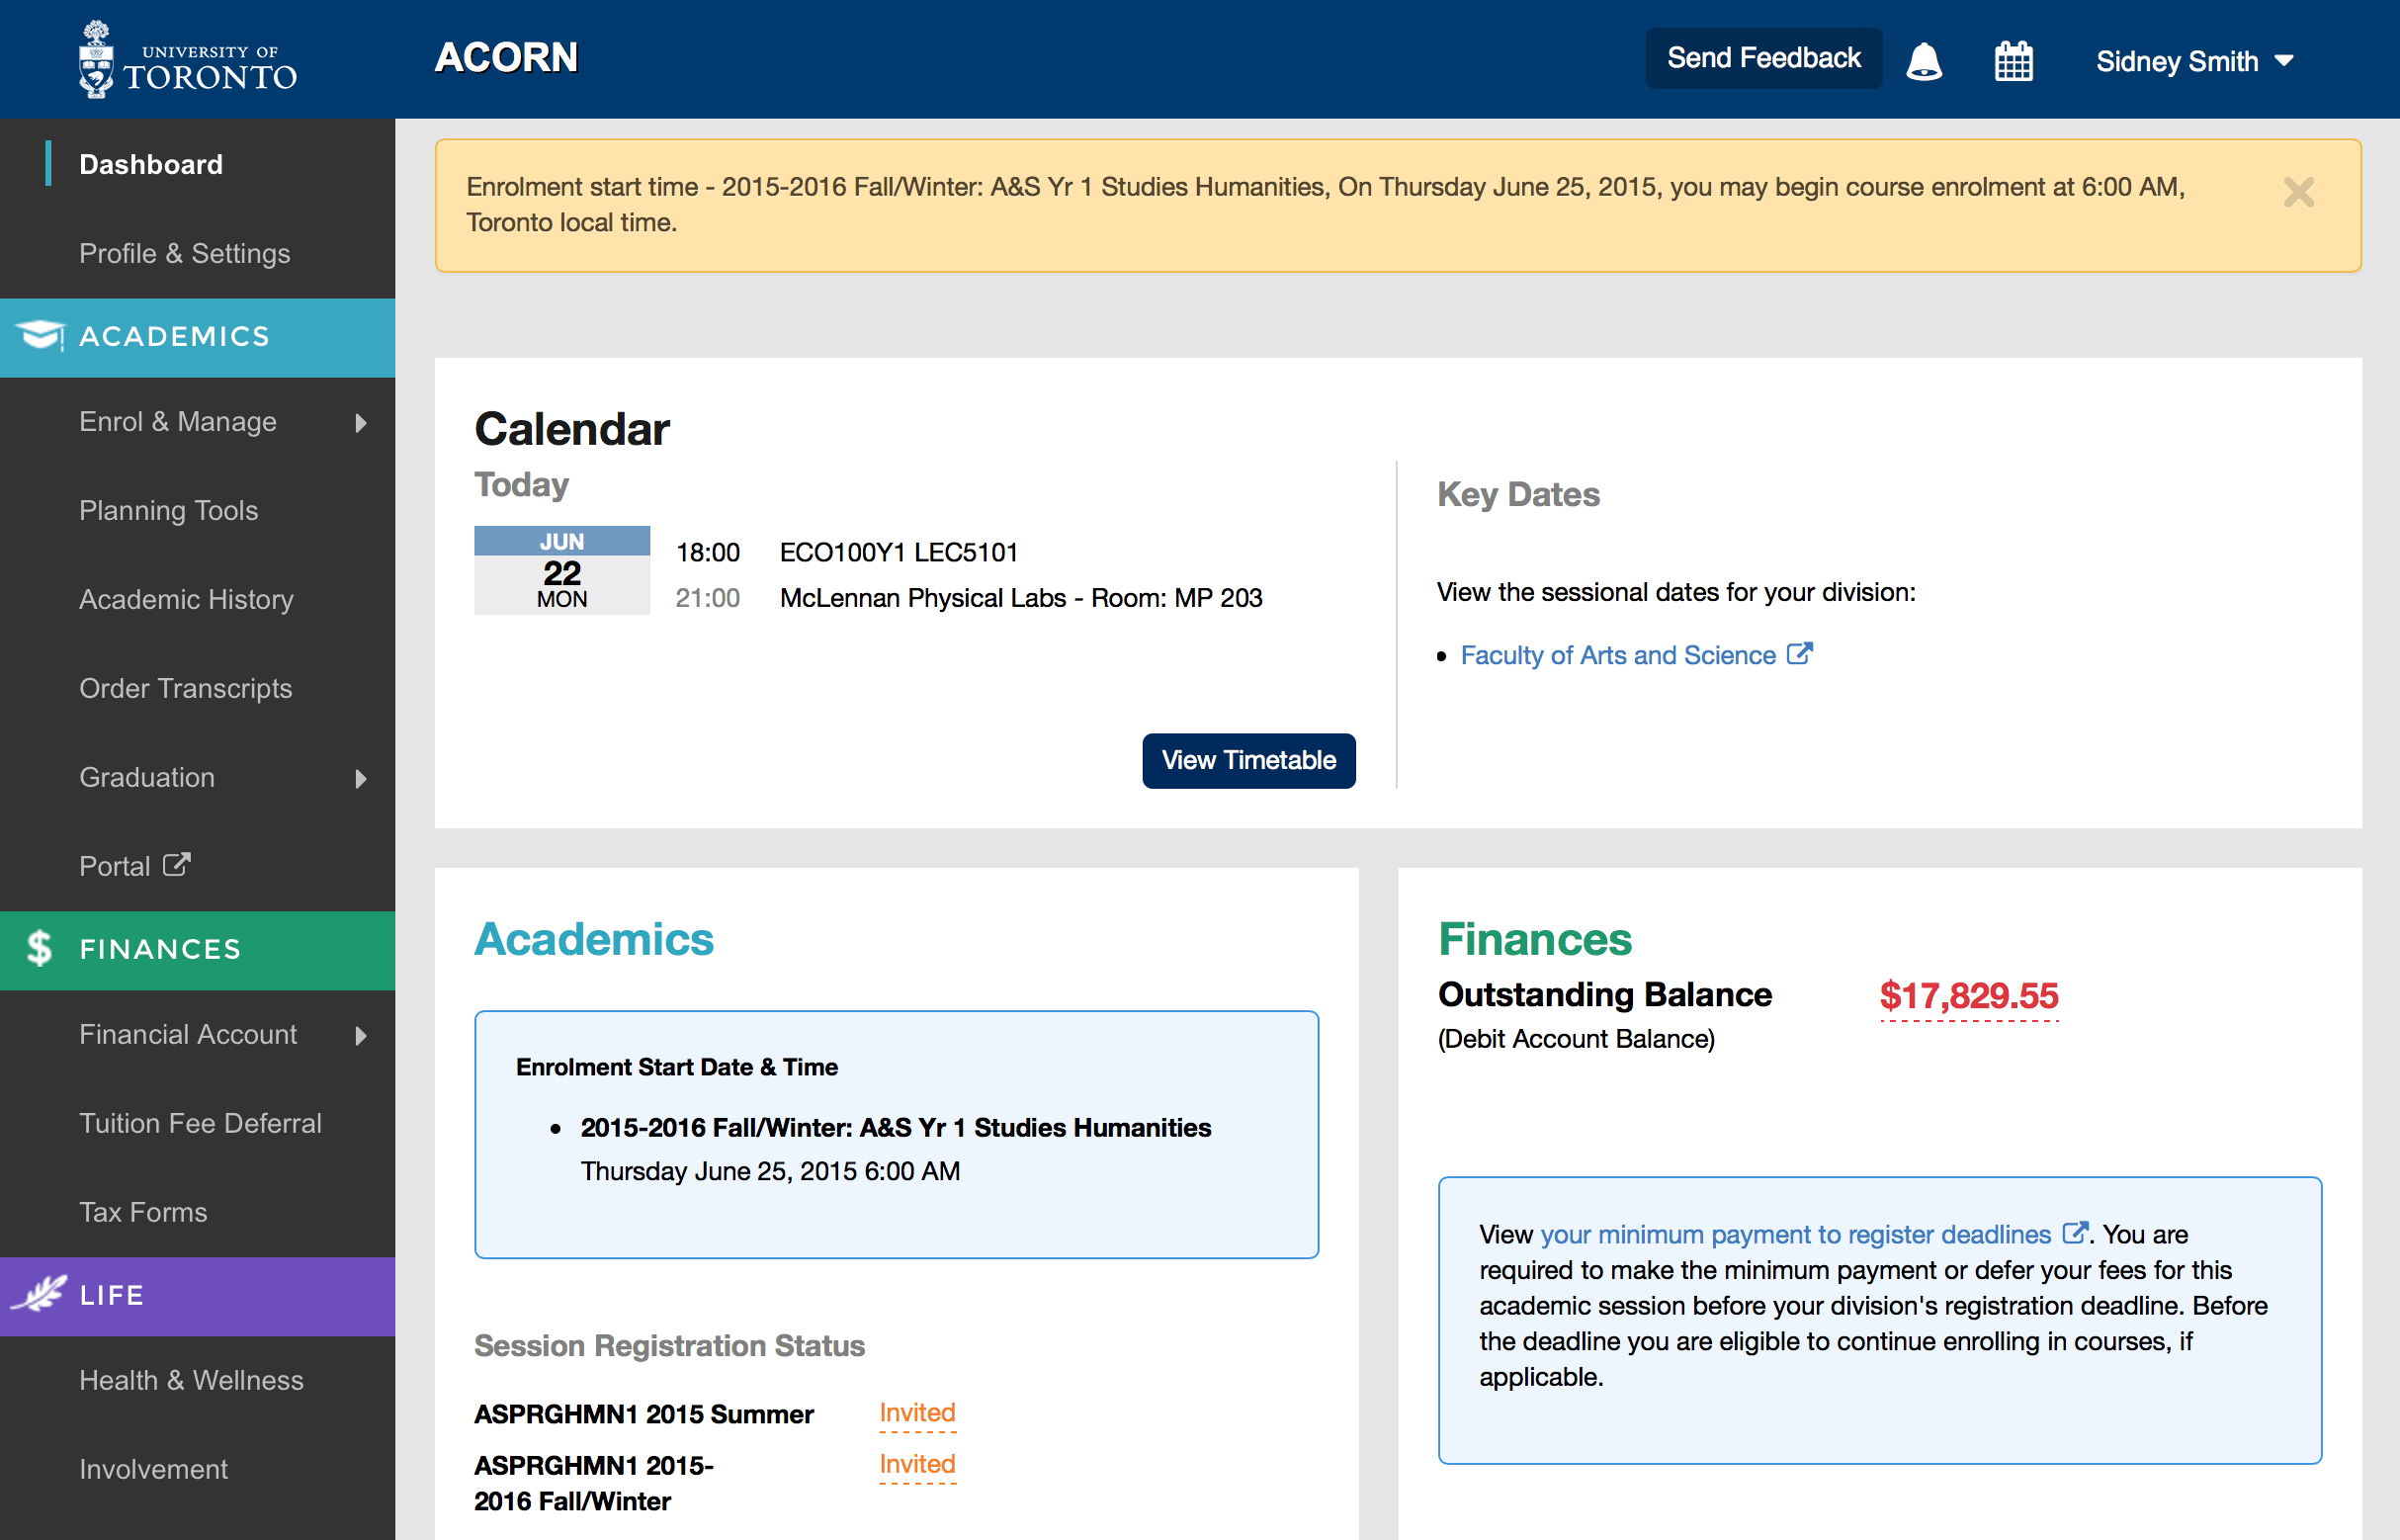Open minimum payment to register deadlines link
2400x1540 pixels.
click(1795, 1234)
